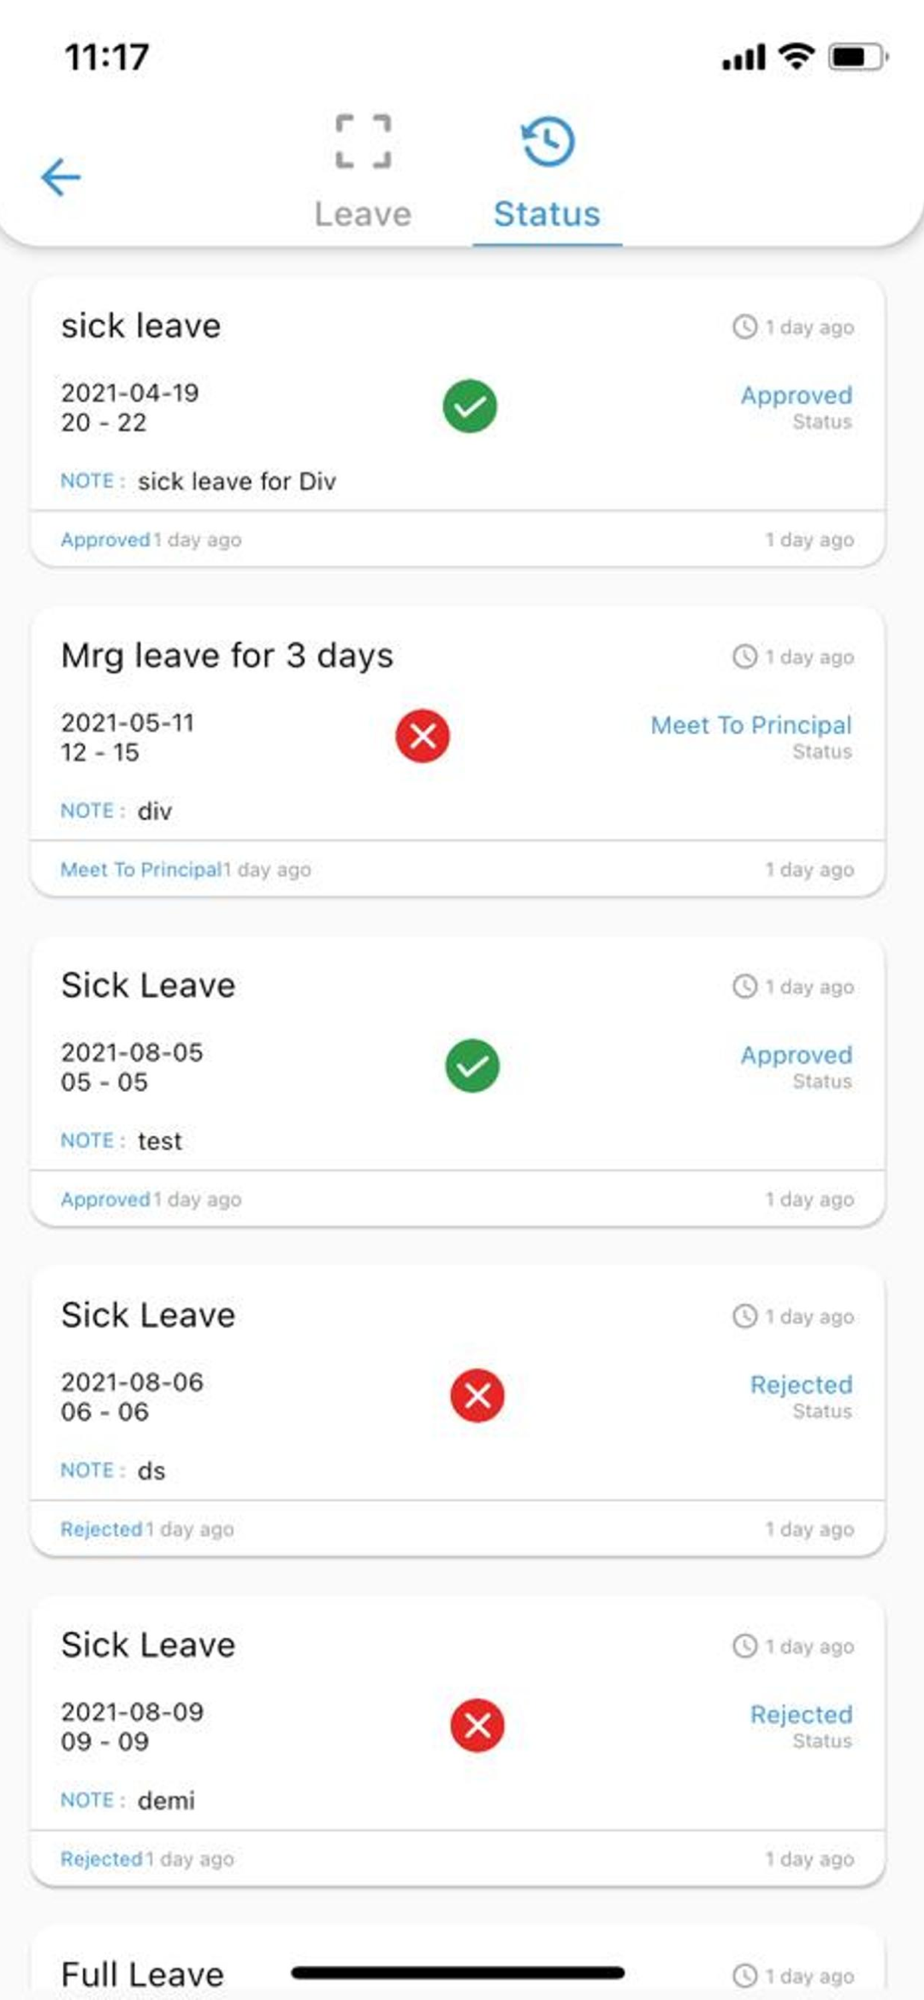924x2000 pixels.
Task: Click green checkmark on 2021-04-19 sick leave
Action: pyautogui.click(x=470, y=406)
